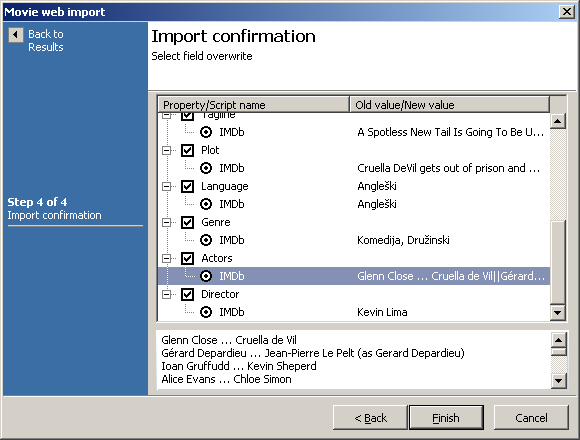Click the tree list scrollbar thumb
This screenshot has width=580, height=440.
point(558,263)
